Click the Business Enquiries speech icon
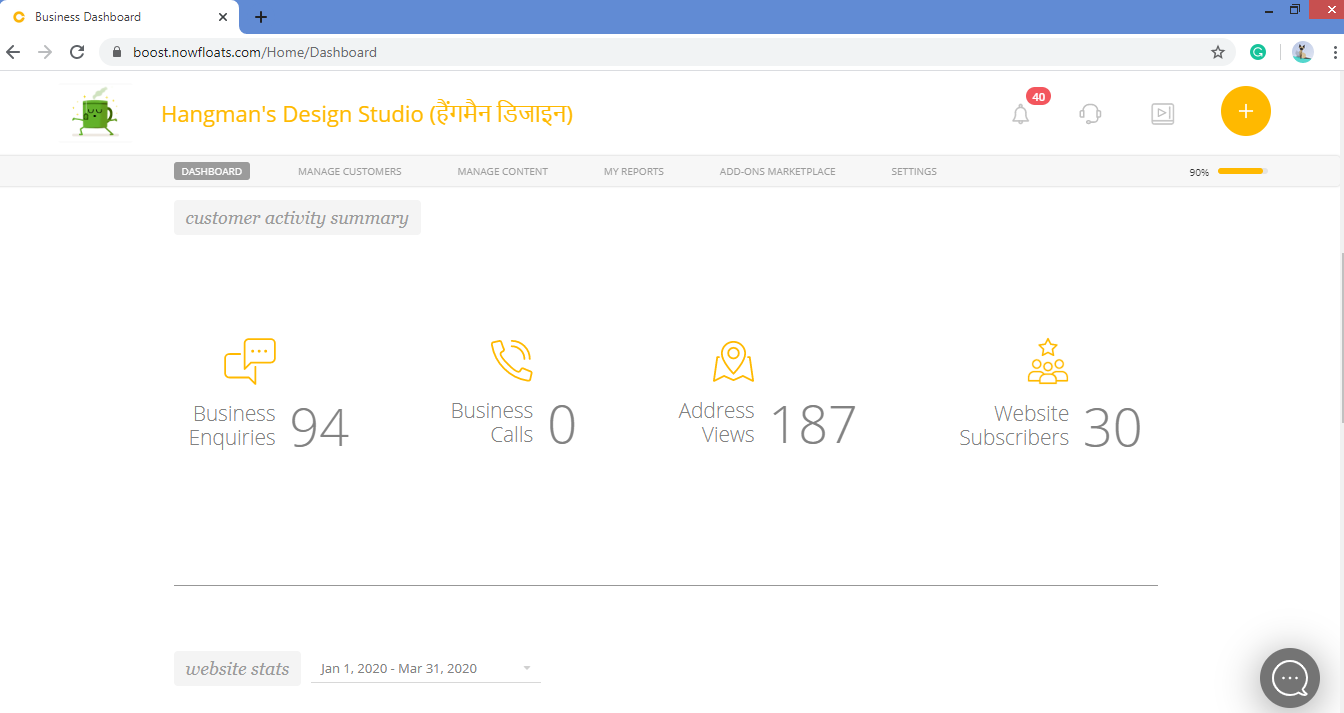The height and width of the screenshot is (713, 1344). [x=249, y=361]
